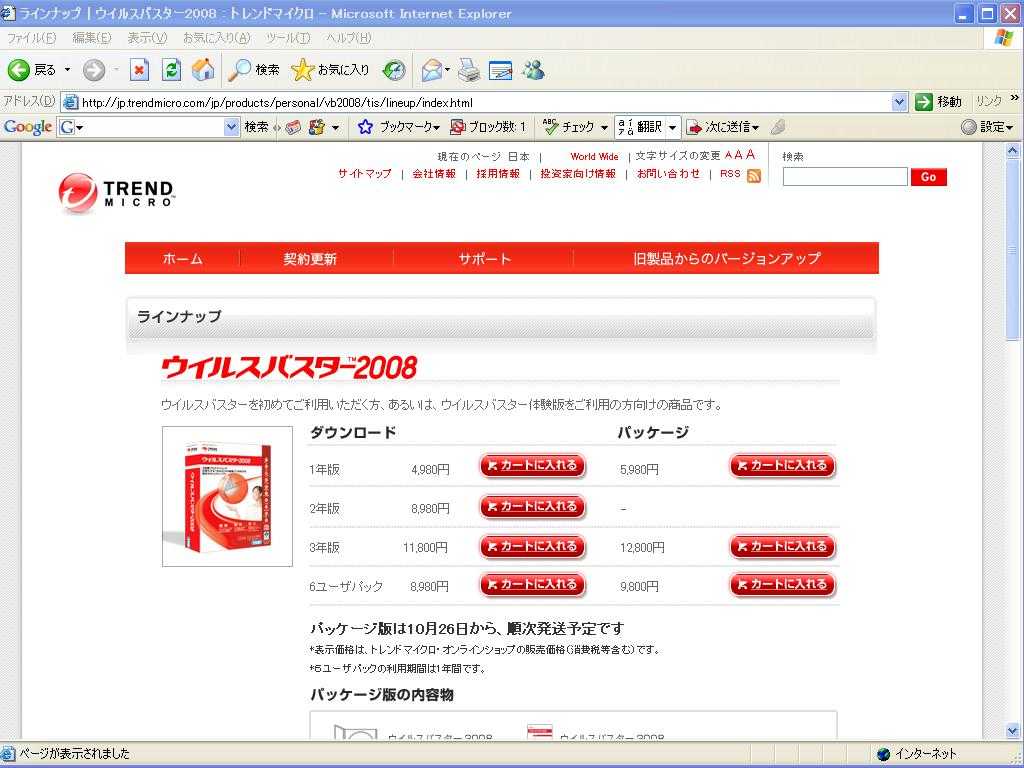Open the Messenger people icon
Viewport: 1024px width, 768px height.
pyautogui.click(x=533, y=70)
